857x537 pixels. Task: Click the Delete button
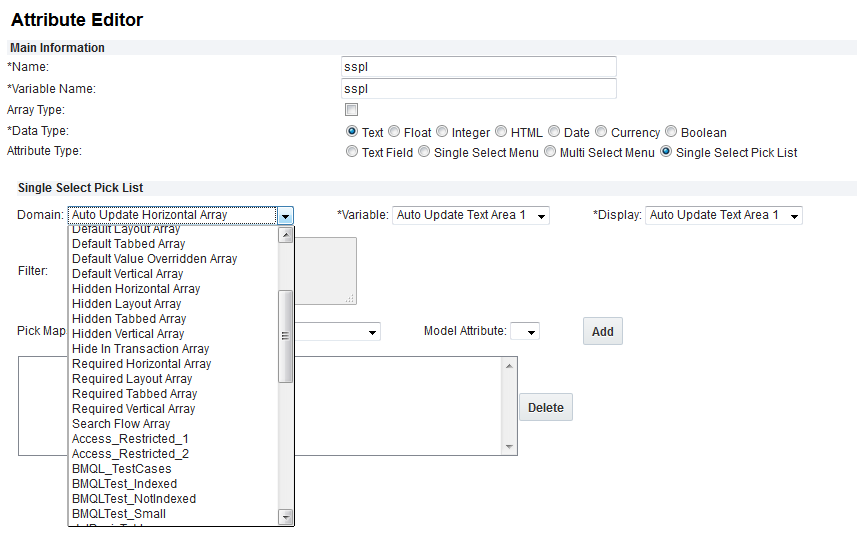click(545, 407)
